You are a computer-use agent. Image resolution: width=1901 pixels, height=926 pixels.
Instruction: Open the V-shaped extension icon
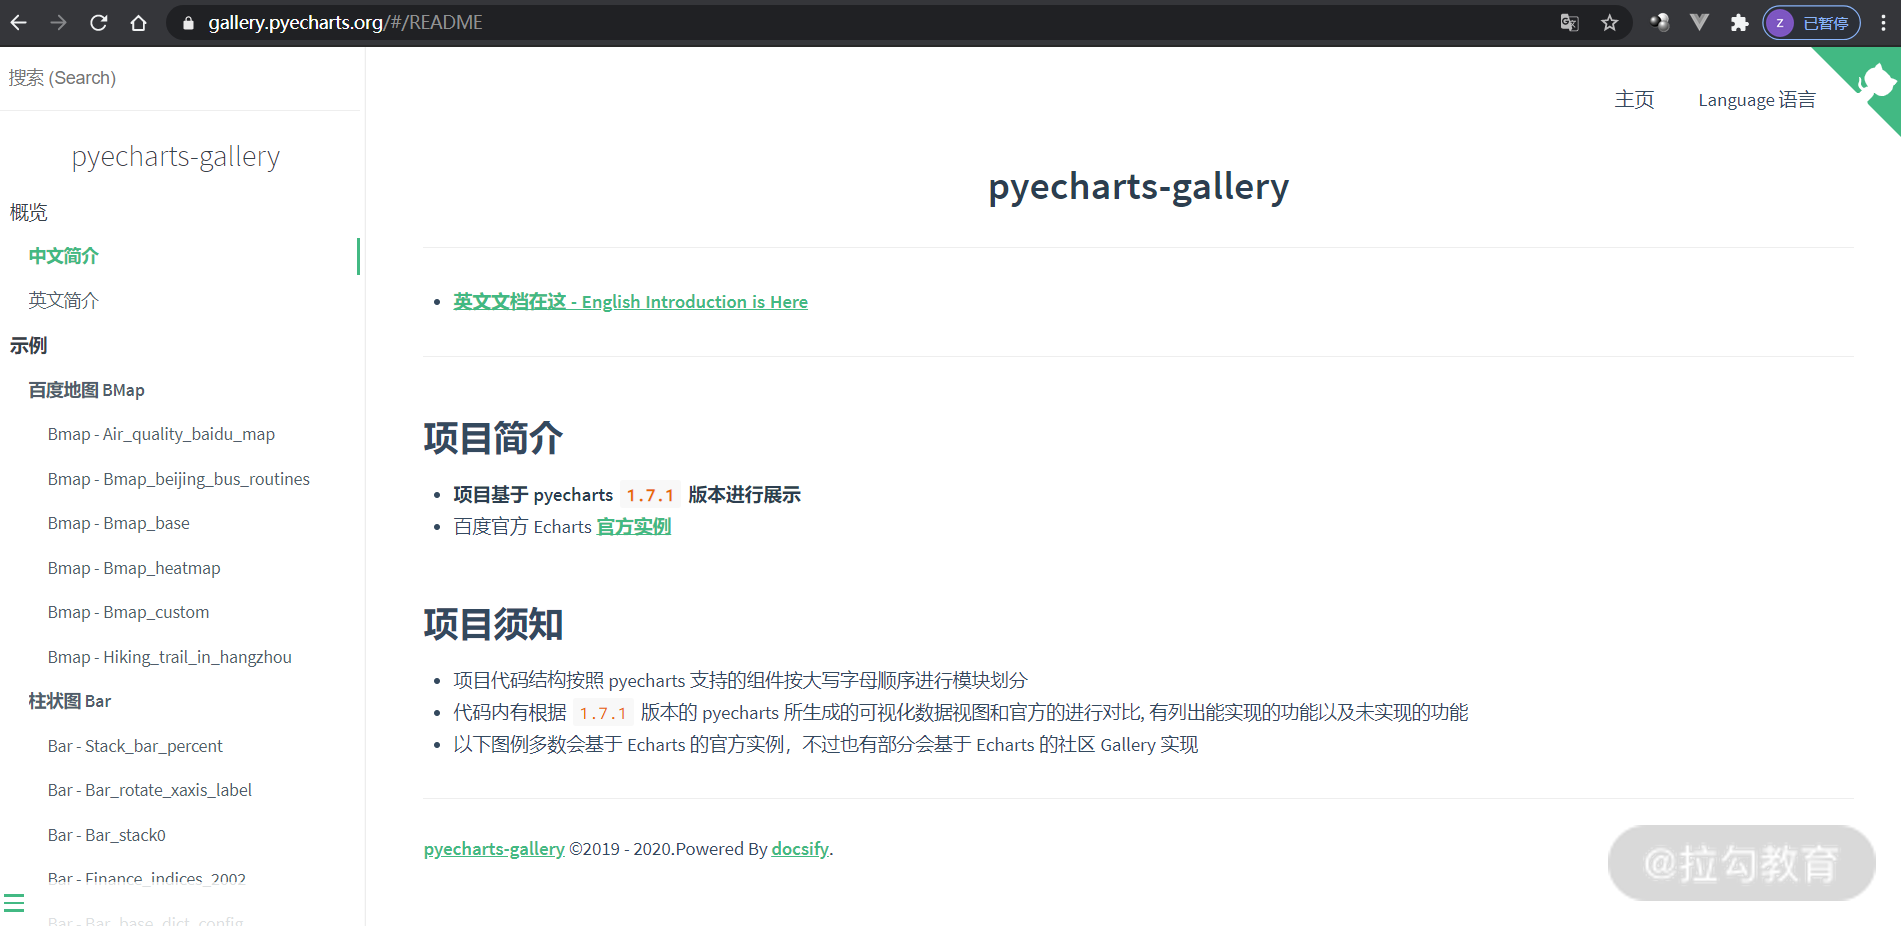click(1699, 22)
